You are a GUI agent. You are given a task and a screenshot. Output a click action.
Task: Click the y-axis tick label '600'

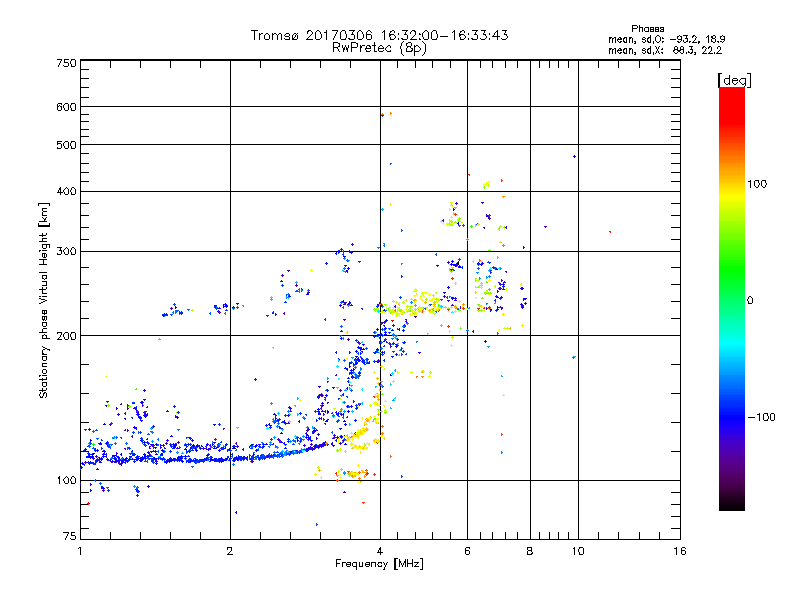point(66,107)
